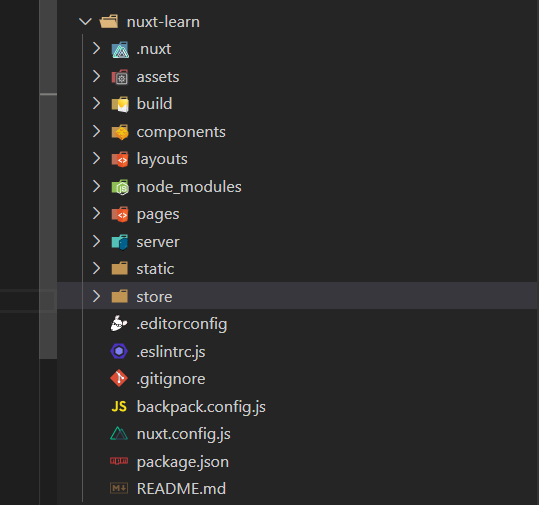Click the components folder icon

coord(120,132)
